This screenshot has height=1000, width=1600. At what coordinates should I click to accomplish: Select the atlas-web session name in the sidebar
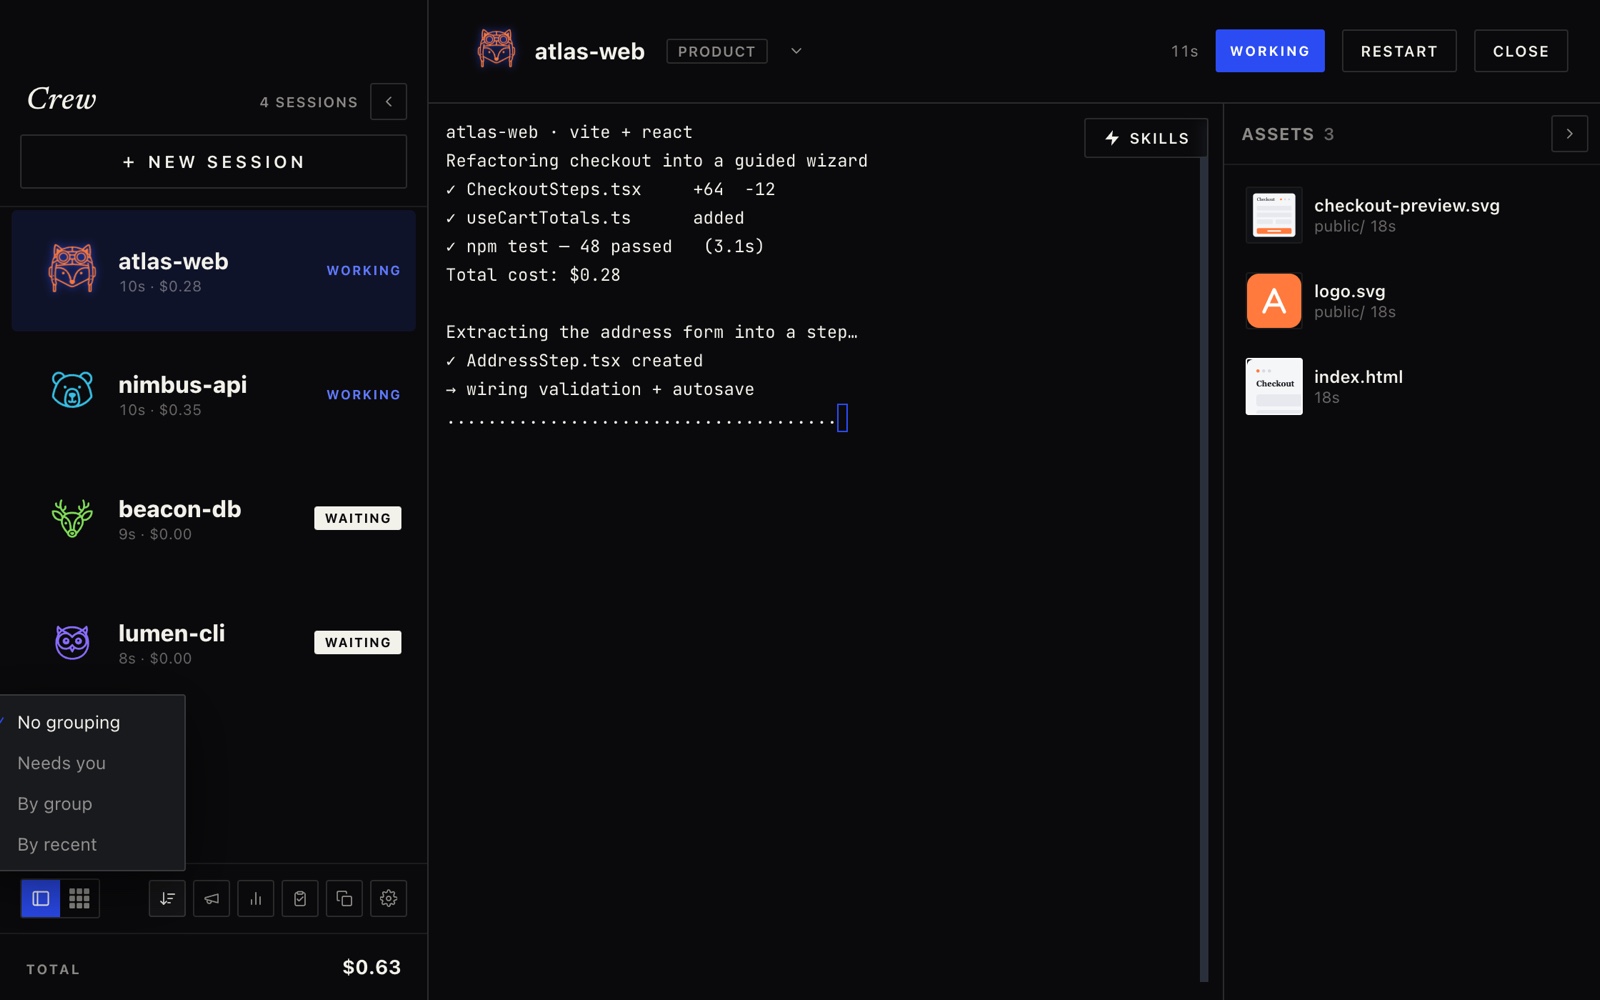[173, 261]
